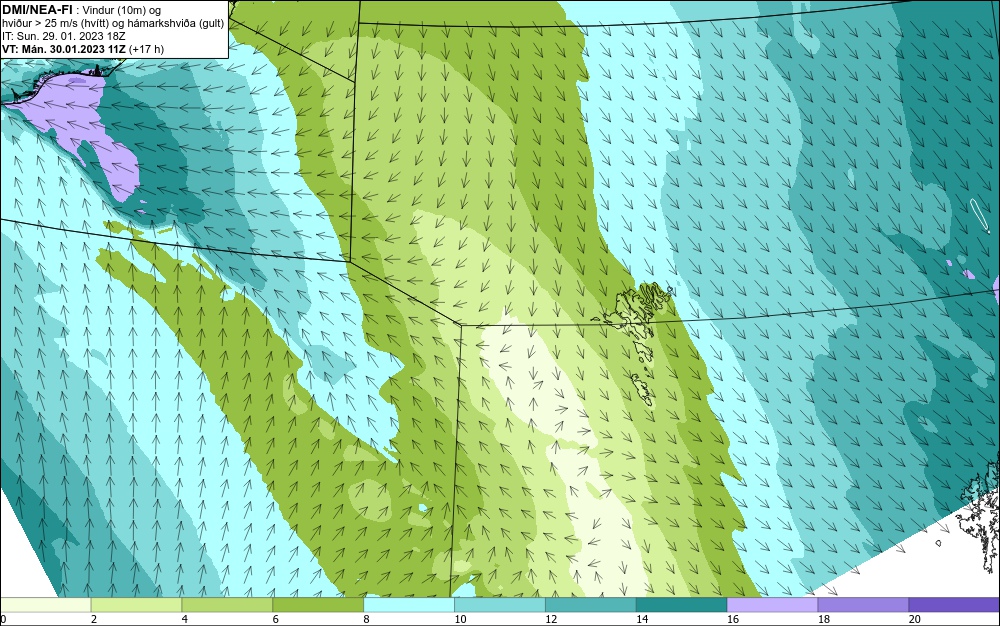This screenshot has width=1000, height=626.
Task: Click the 12–14 m/s teal legend swatch
Action: pyautogui.click(x=591, y=605)
